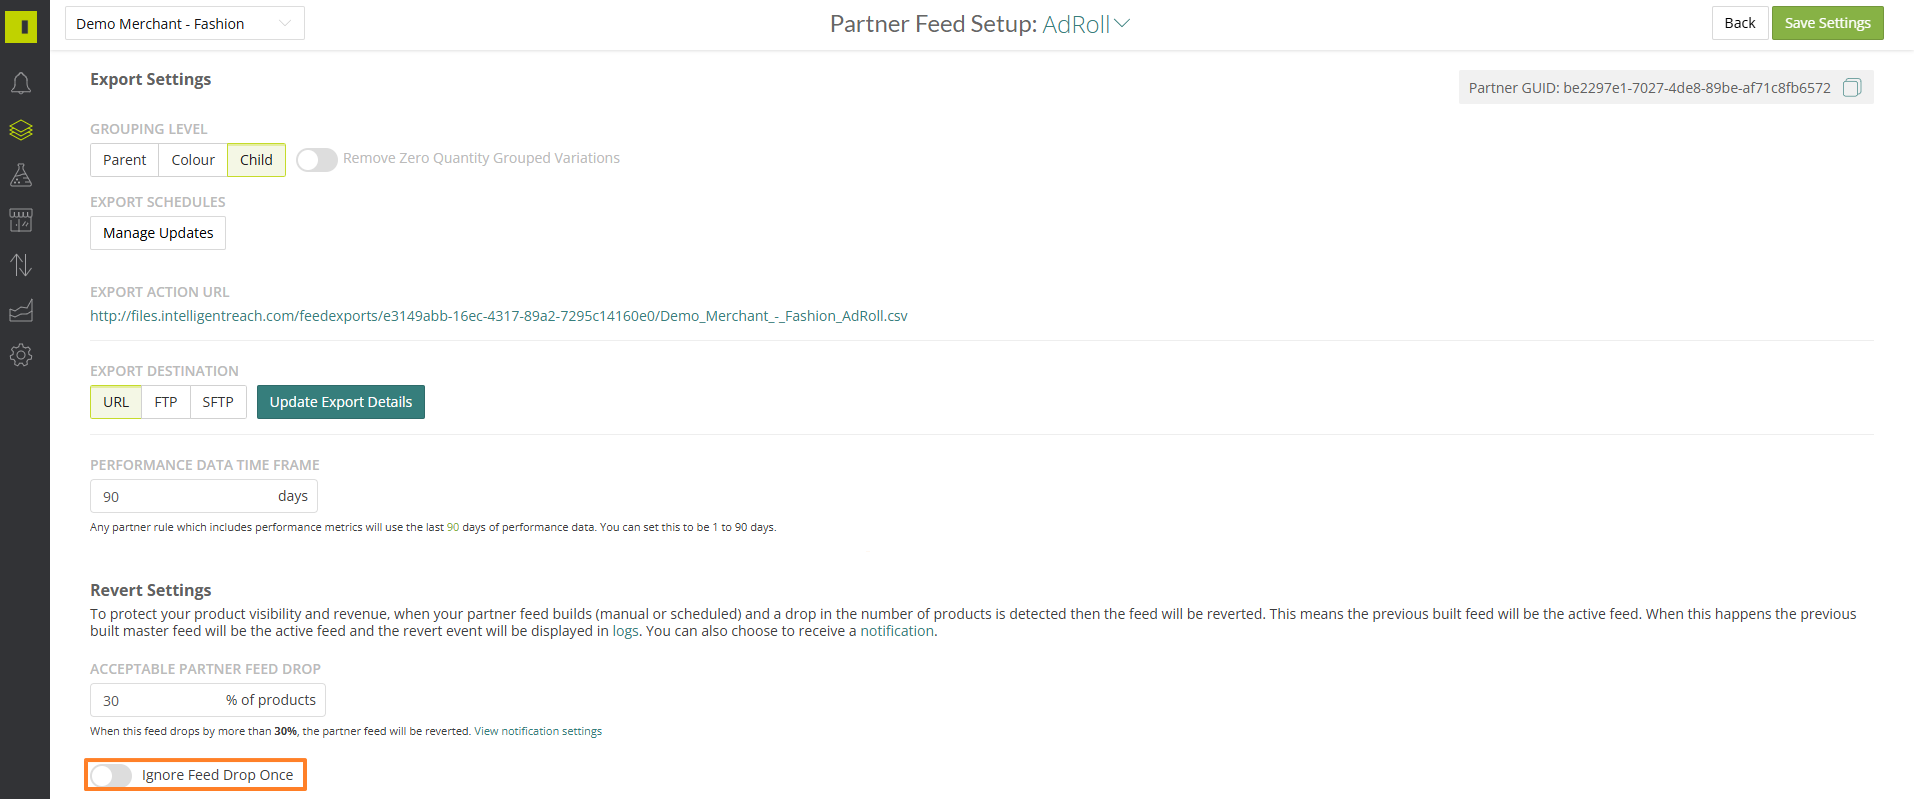Screen dimensions: 1914x799
Task: Open the flask experiments sidebar icon
Action: [x=21, y=175]
